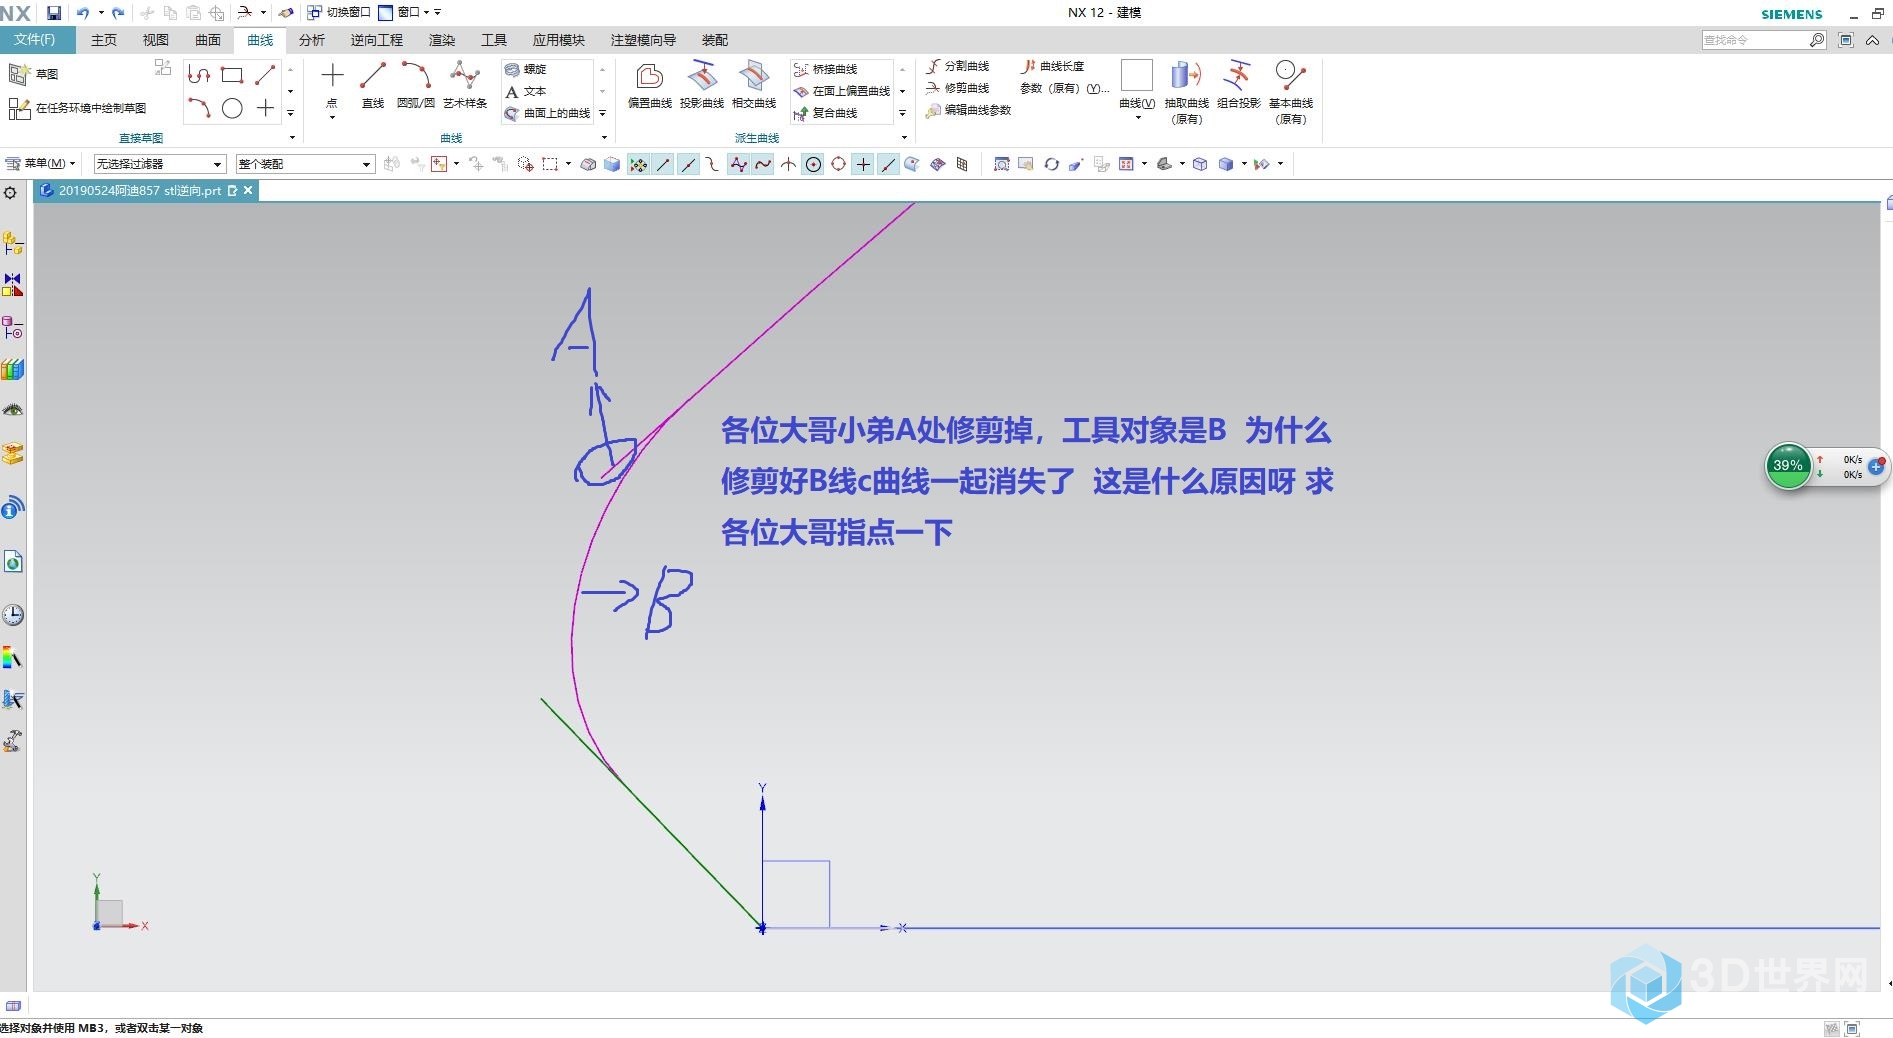Toggle the control point snap option

(x=713, y=165)
